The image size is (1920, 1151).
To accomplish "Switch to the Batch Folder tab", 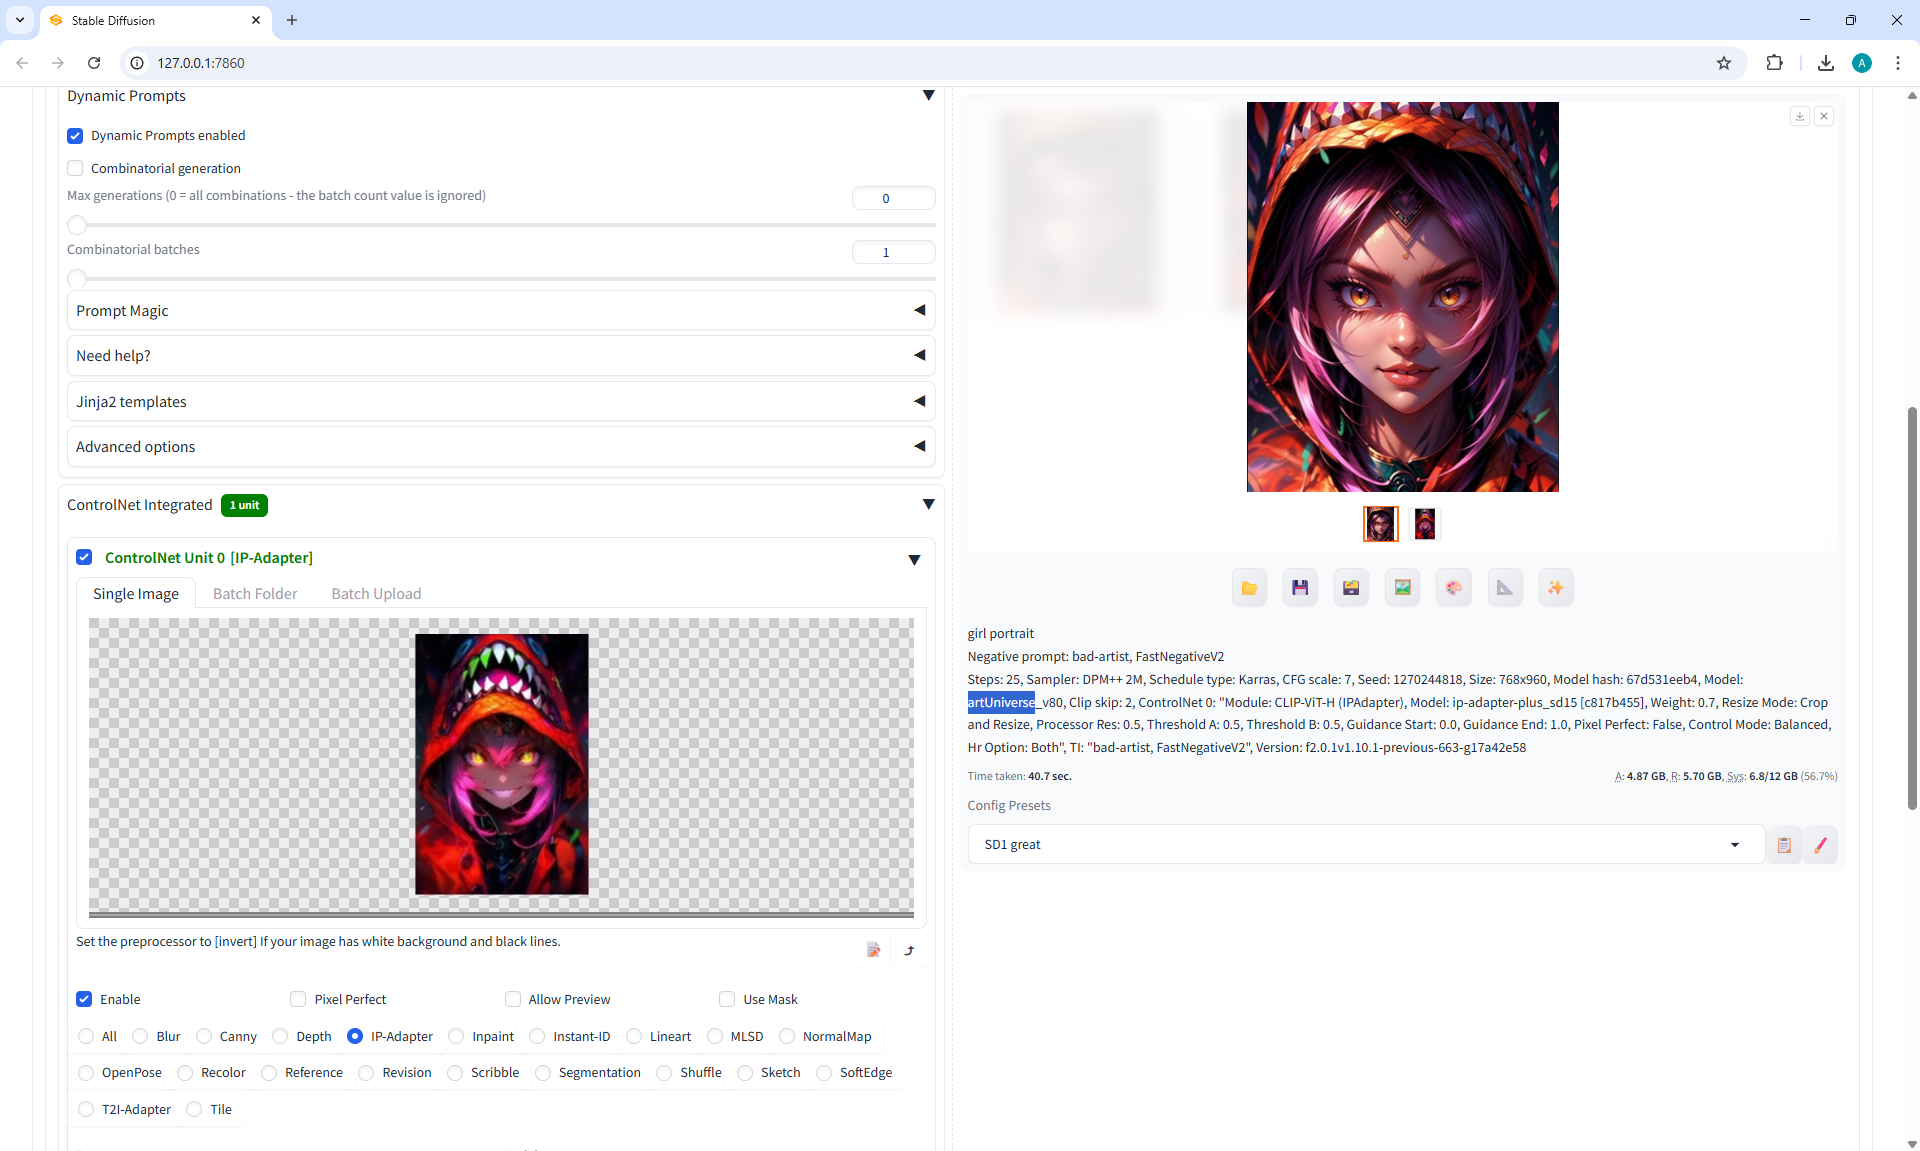I will tap(255, 594).
